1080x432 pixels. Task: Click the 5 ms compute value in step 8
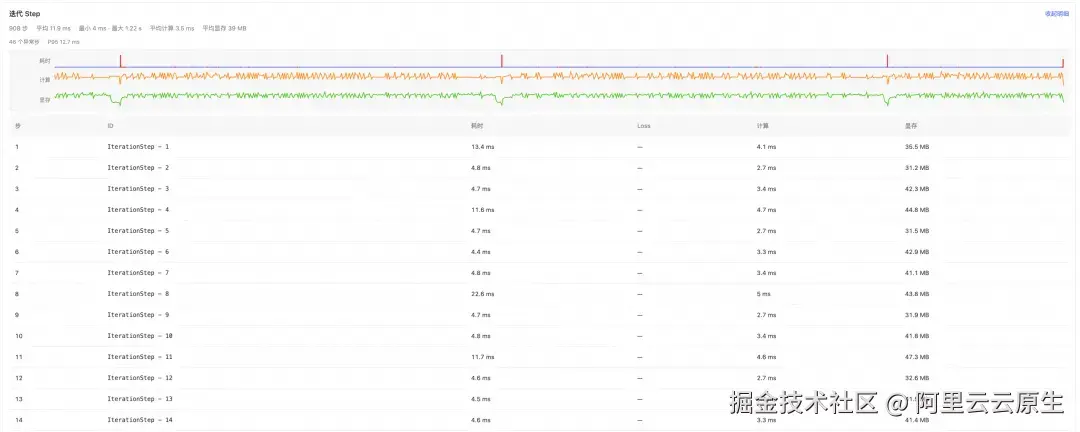[x=764, y=294]
